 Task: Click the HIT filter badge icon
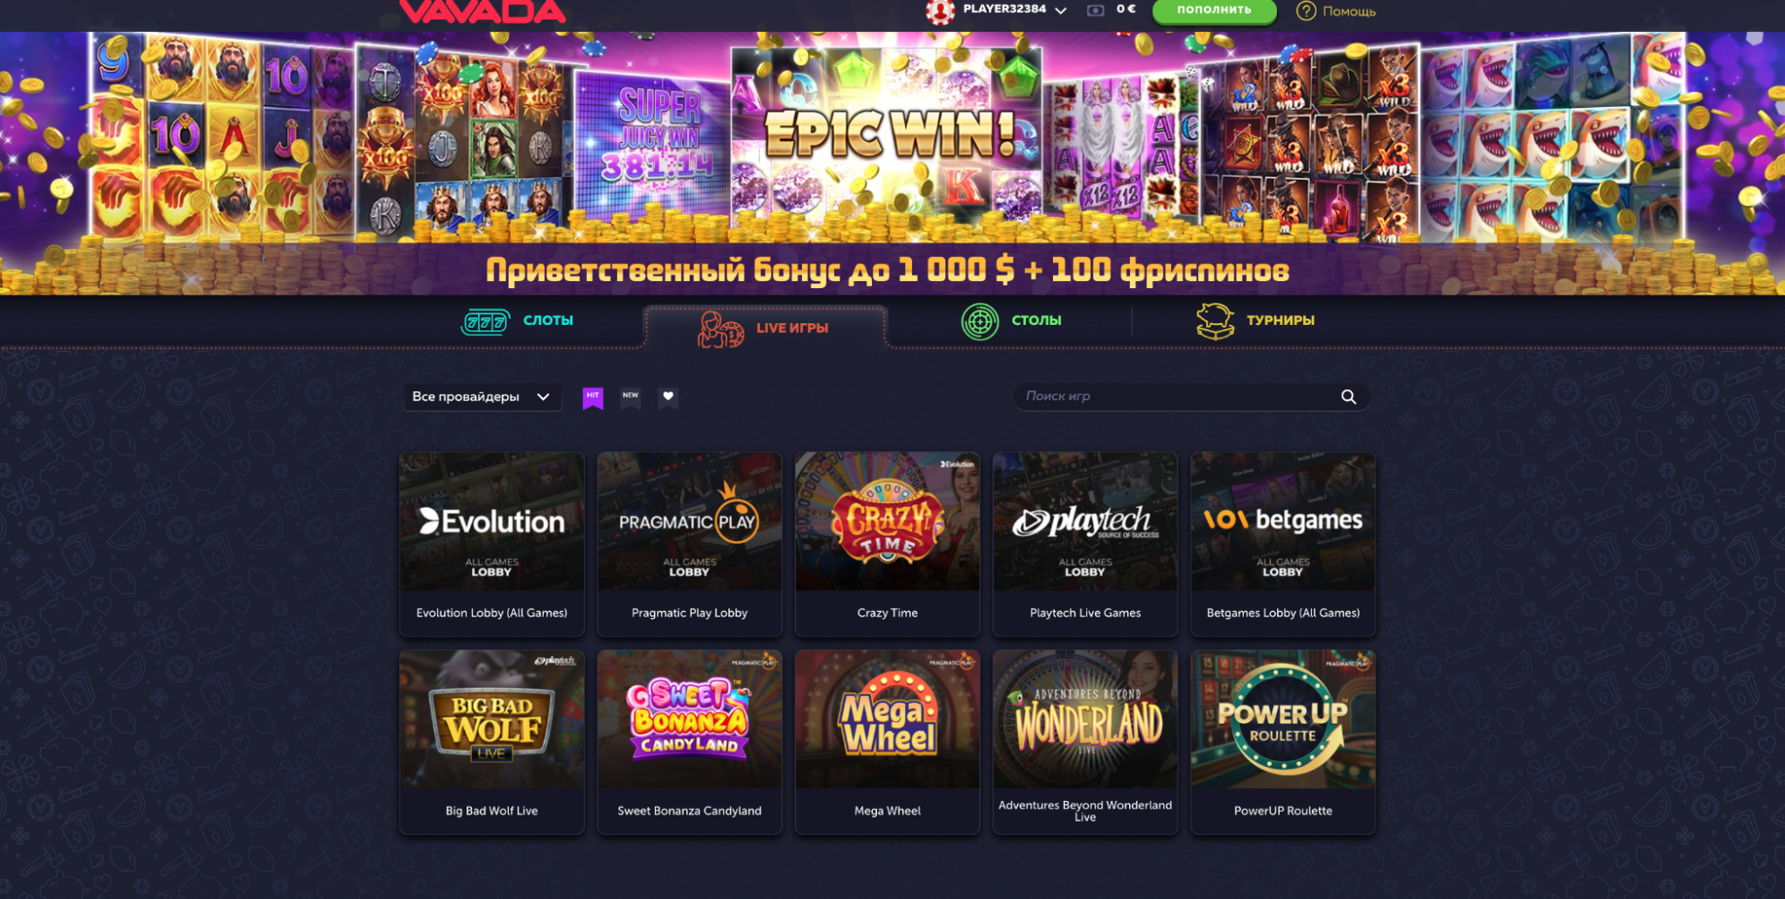tap(593, 398)
